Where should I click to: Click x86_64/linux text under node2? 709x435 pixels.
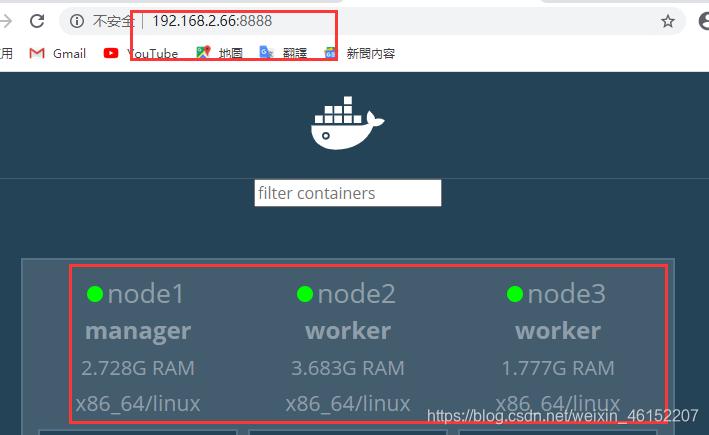348,403
